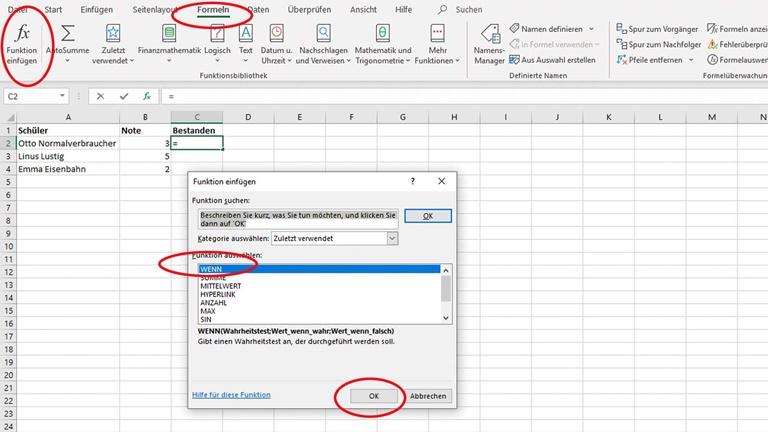This screenshot has height=432, width=768.
Task: Select the Note header cell
Action: pyautogui.click(x=145, y=130)
